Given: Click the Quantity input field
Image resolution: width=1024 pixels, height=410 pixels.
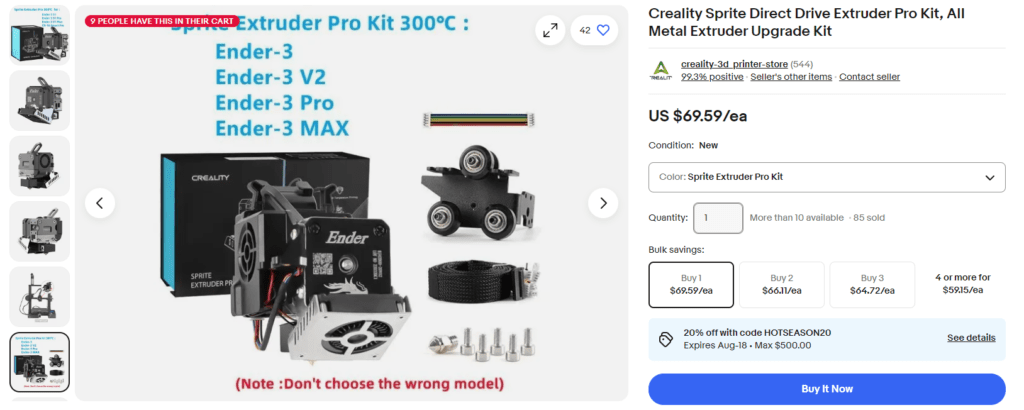Looking at the screenshot, I should [x=718, y=218].
